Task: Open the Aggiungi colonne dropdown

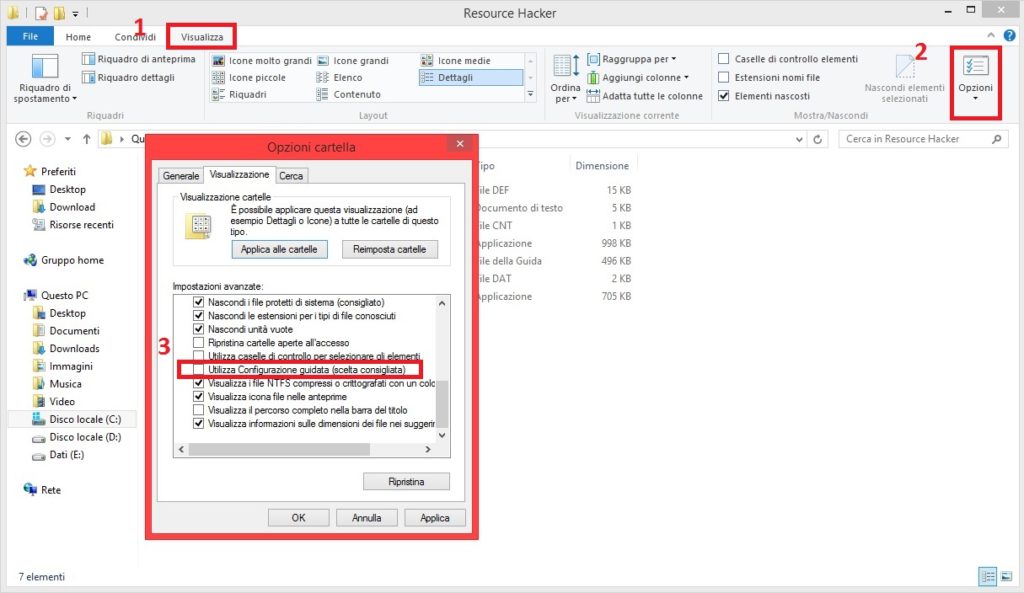Action: click(x=645, y=77)
